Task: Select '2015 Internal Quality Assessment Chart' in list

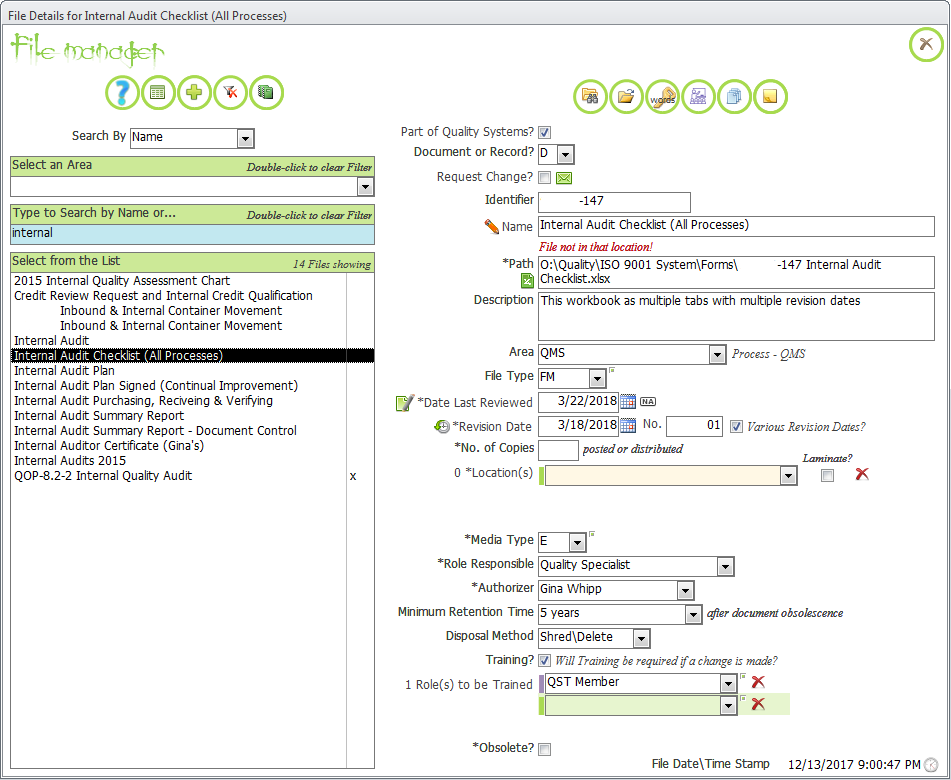Action: (179, 281)
